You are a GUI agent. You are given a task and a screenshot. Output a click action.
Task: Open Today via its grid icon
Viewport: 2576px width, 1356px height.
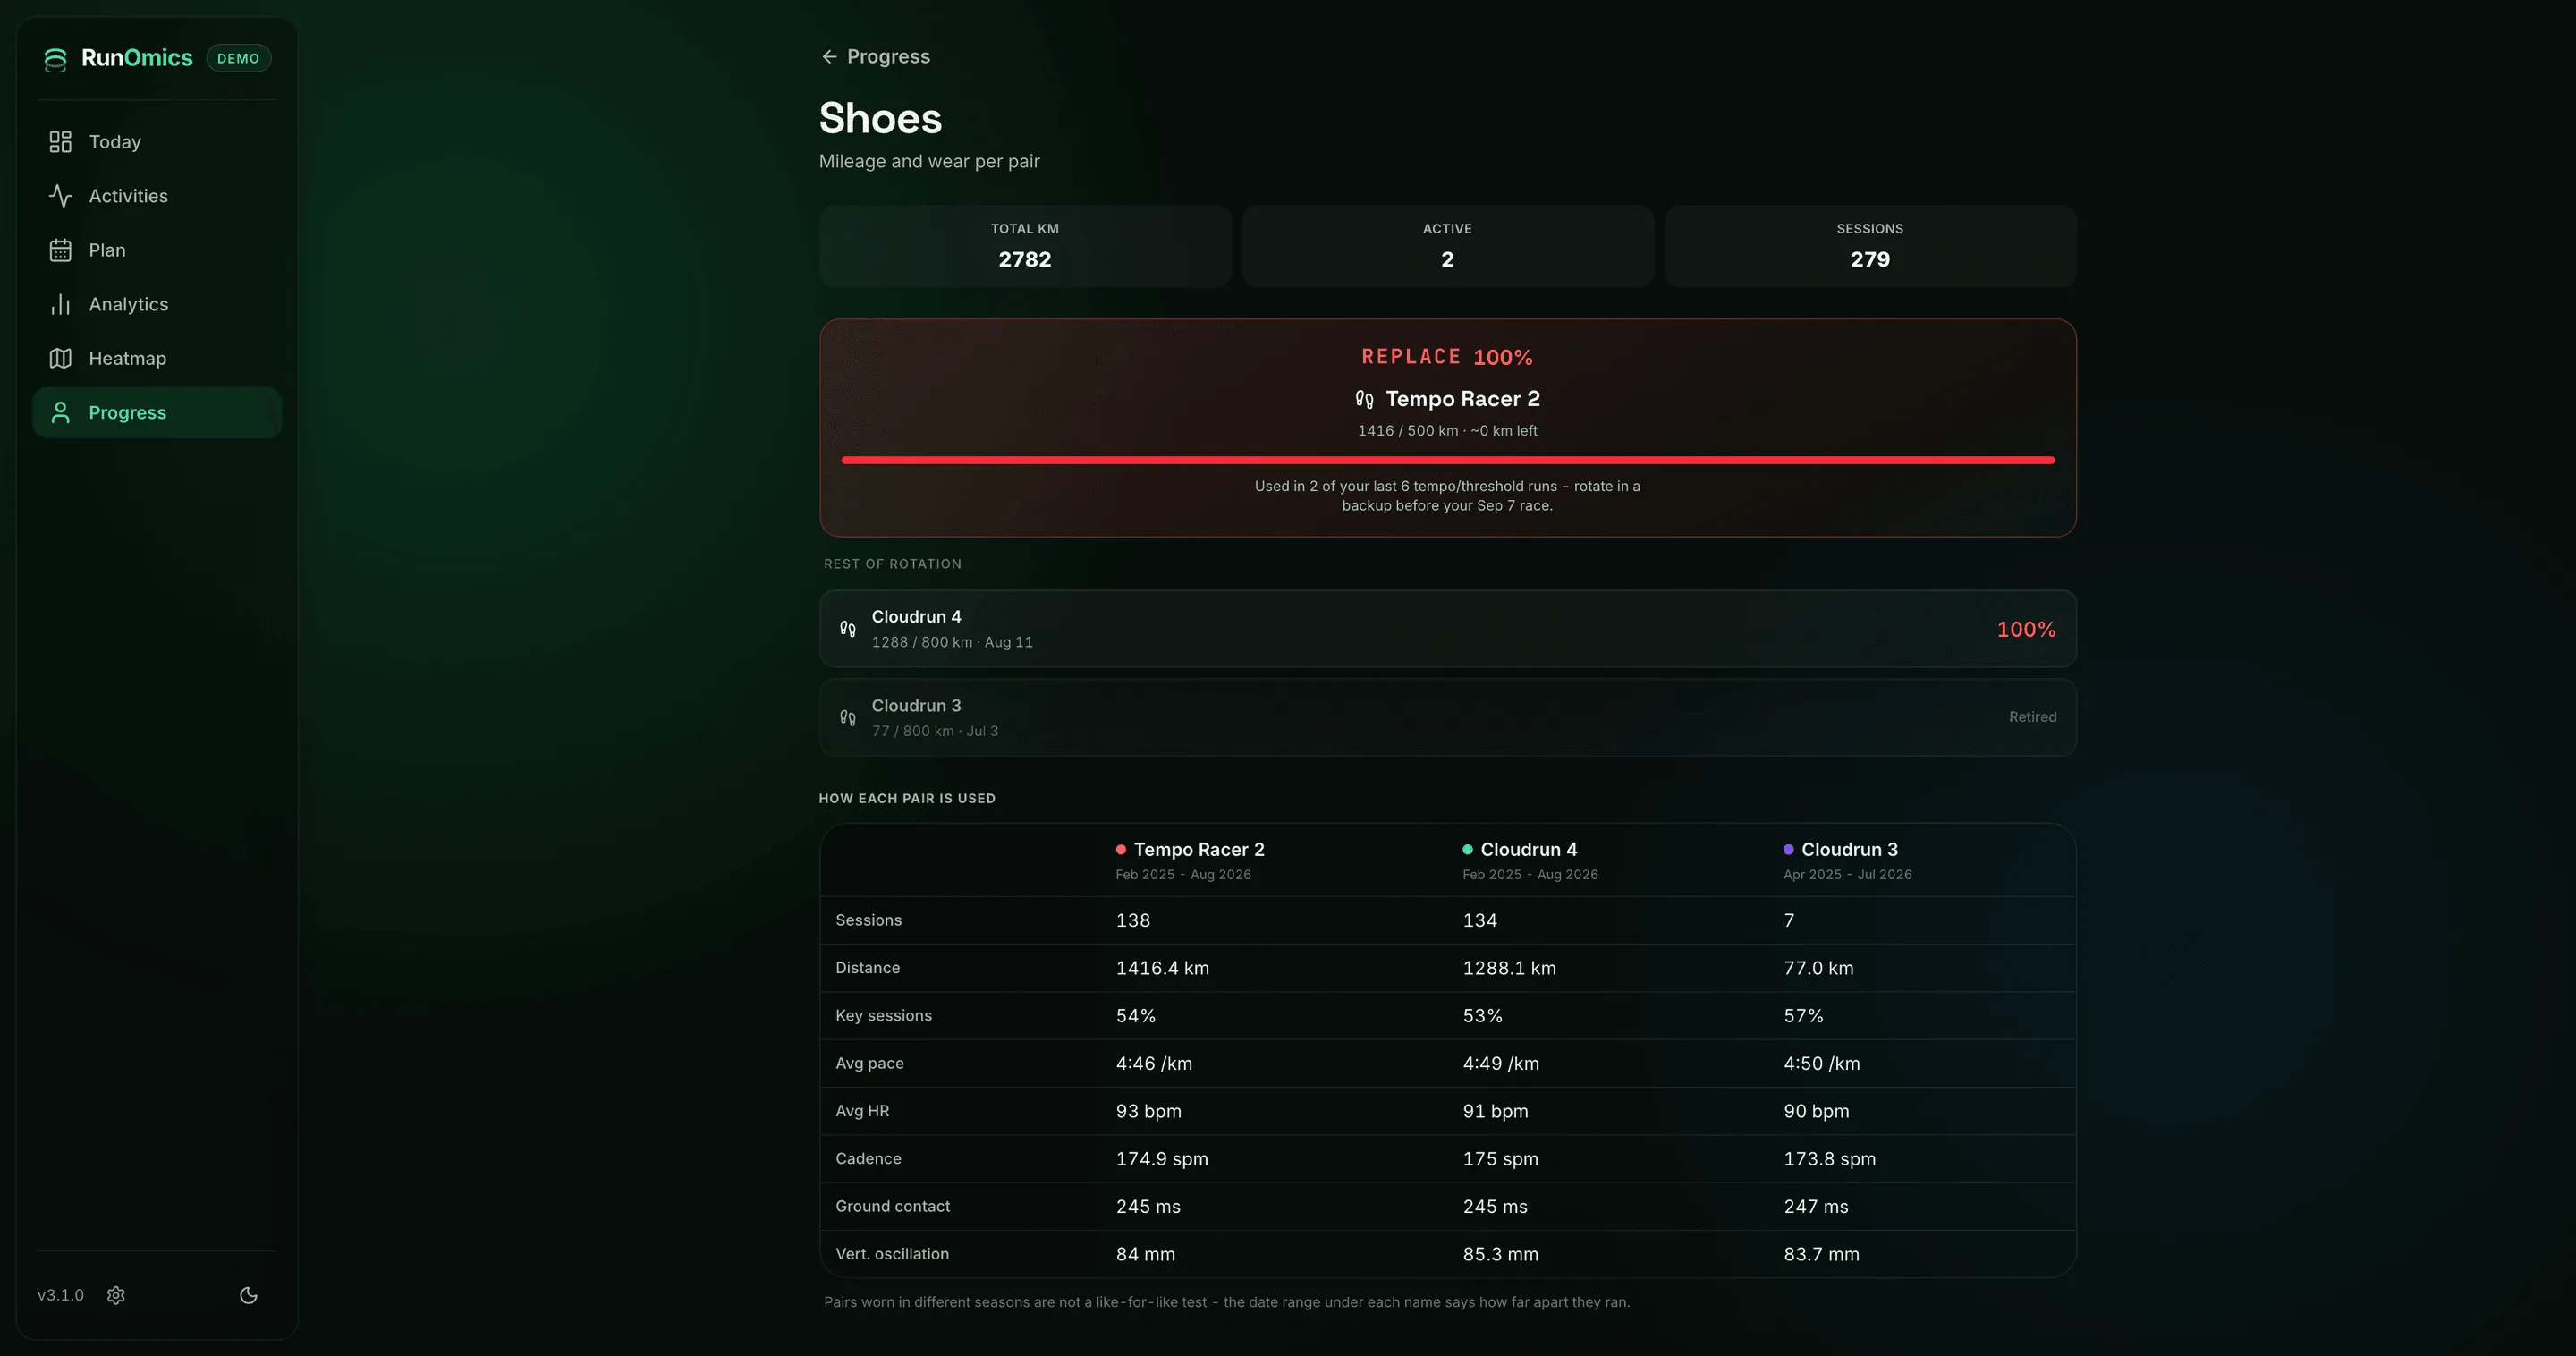point(60,142)
